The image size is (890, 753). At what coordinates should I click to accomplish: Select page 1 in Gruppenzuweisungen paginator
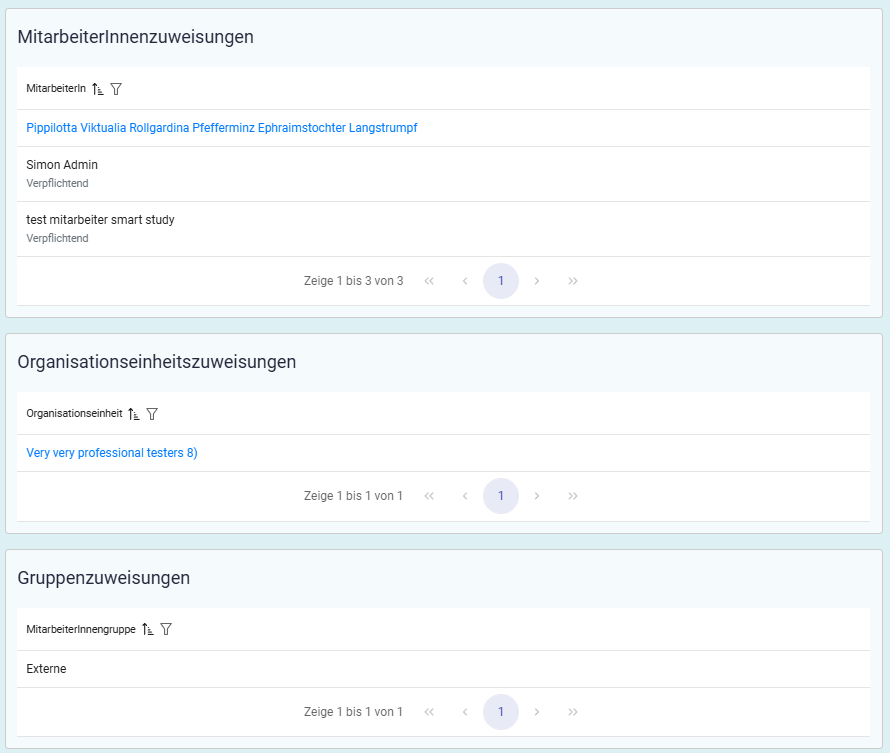pos(501,712)
